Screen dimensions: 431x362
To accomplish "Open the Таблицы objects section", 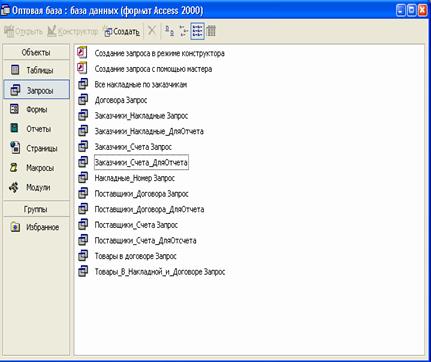I will 37,70.
